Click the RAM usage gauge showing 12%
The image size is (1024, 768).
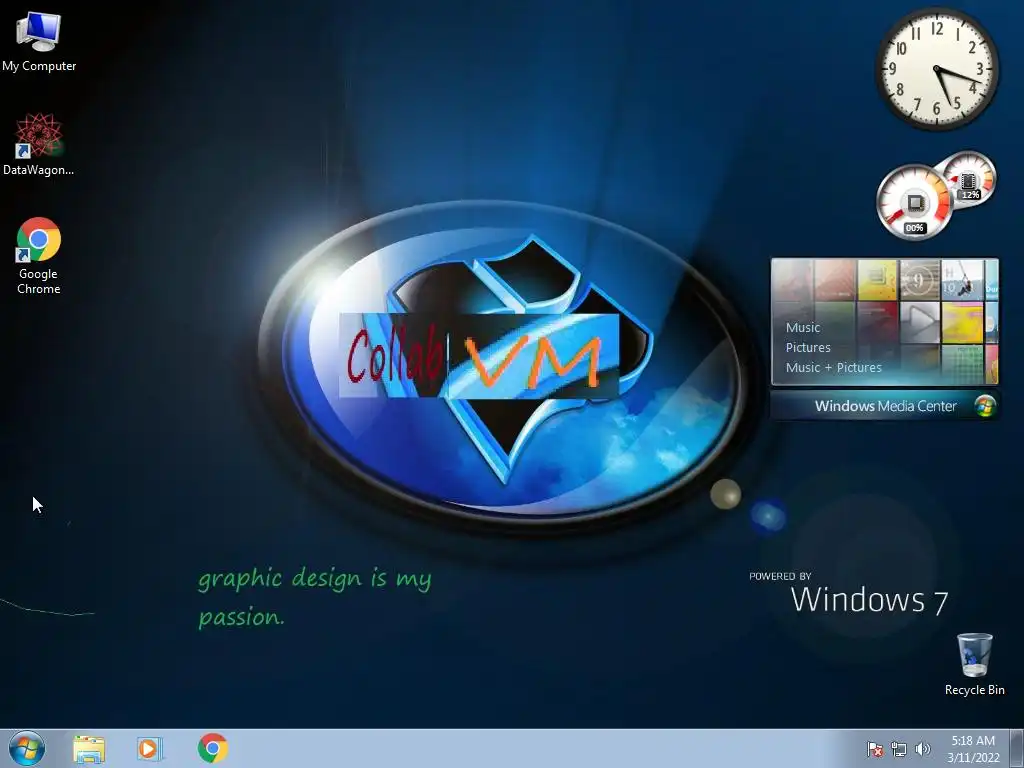pyautogui.click(x=970, y=178)
